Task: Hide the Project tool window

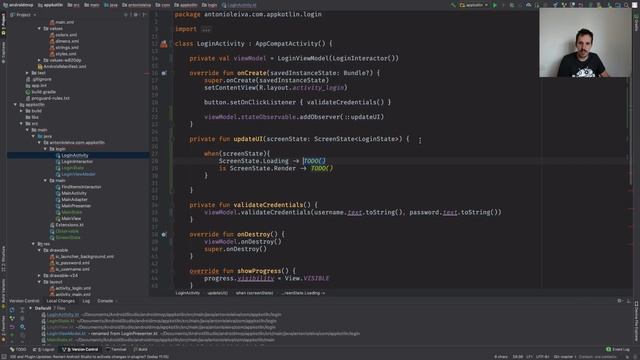Action: (x=144, y=15)
